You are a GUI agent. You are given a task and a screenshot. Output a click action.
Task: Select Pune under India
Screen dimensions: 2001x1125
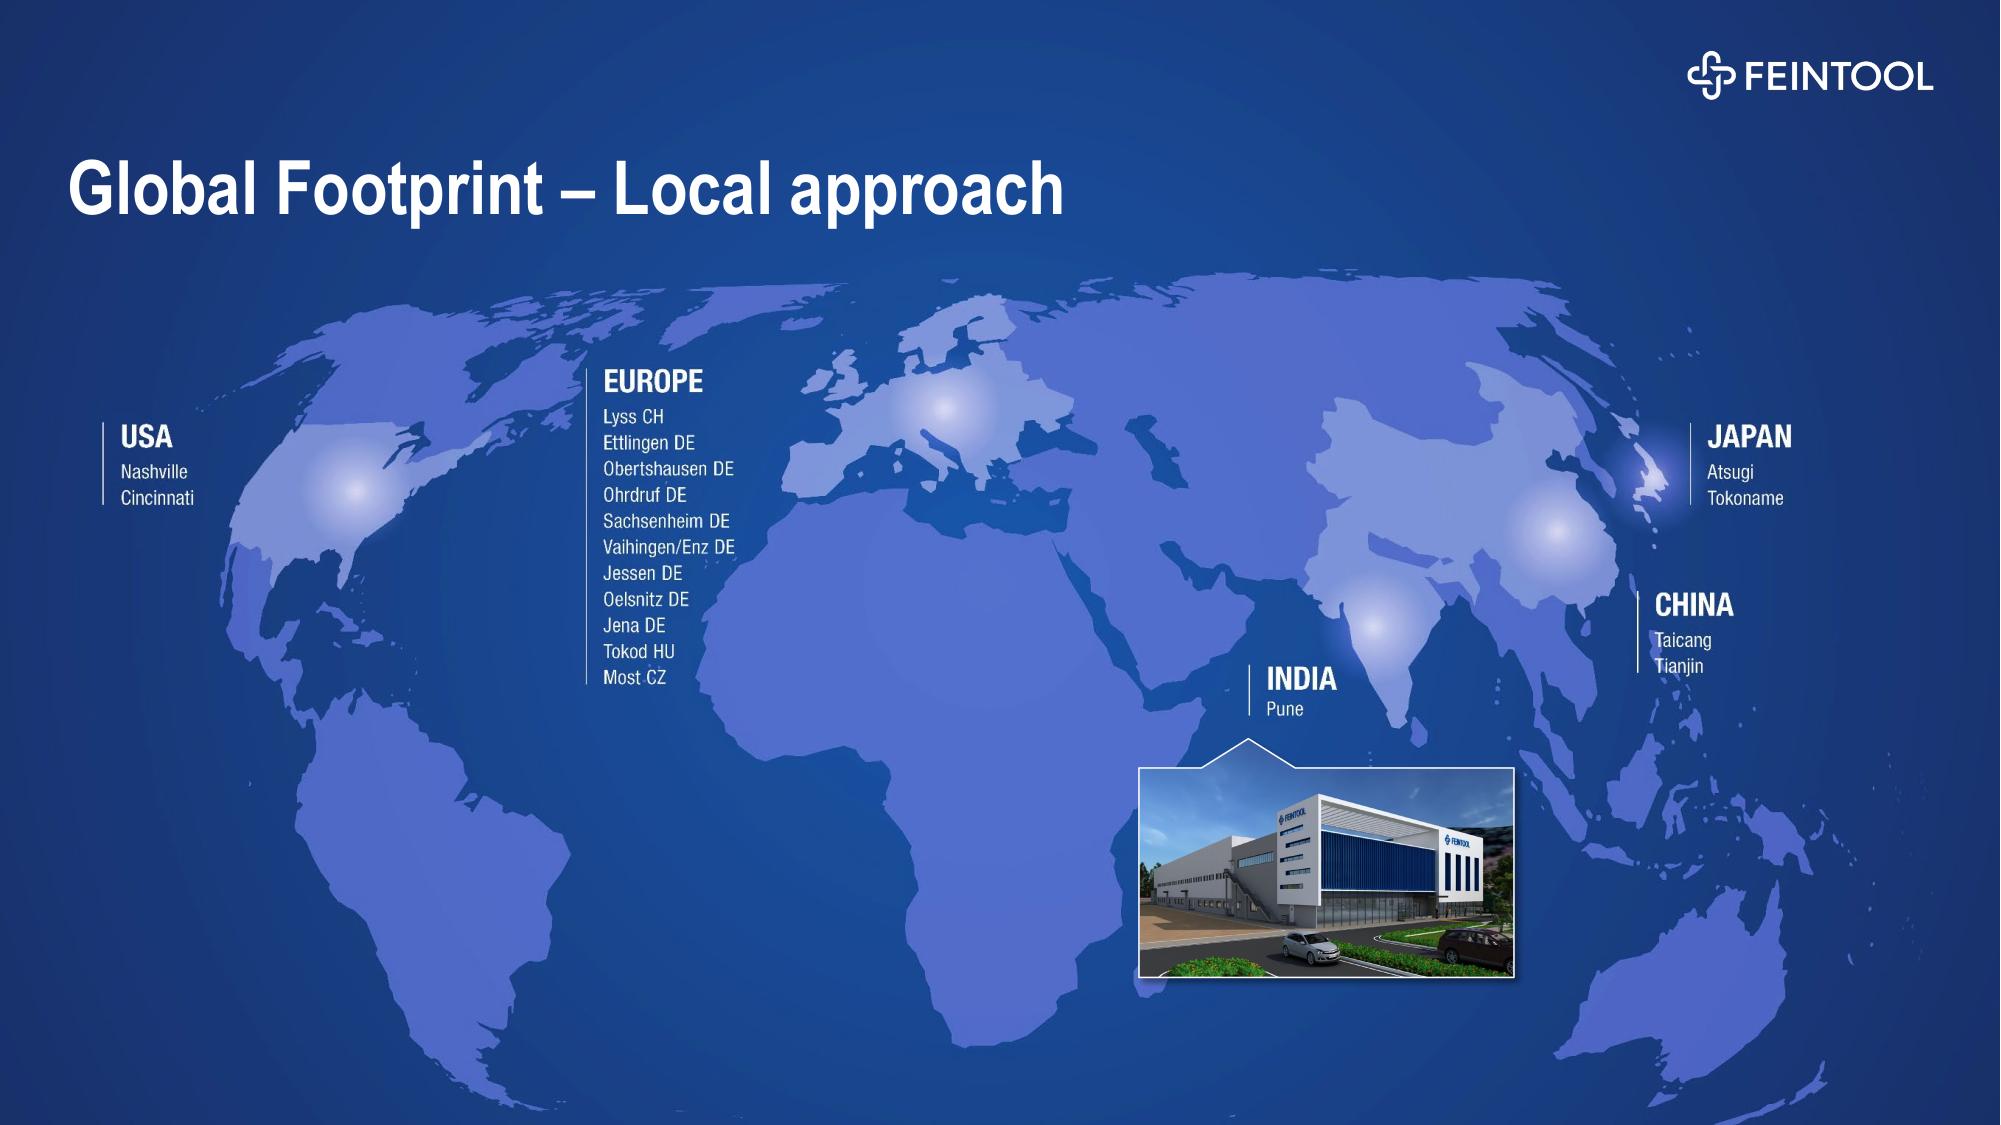[1285, 709]
